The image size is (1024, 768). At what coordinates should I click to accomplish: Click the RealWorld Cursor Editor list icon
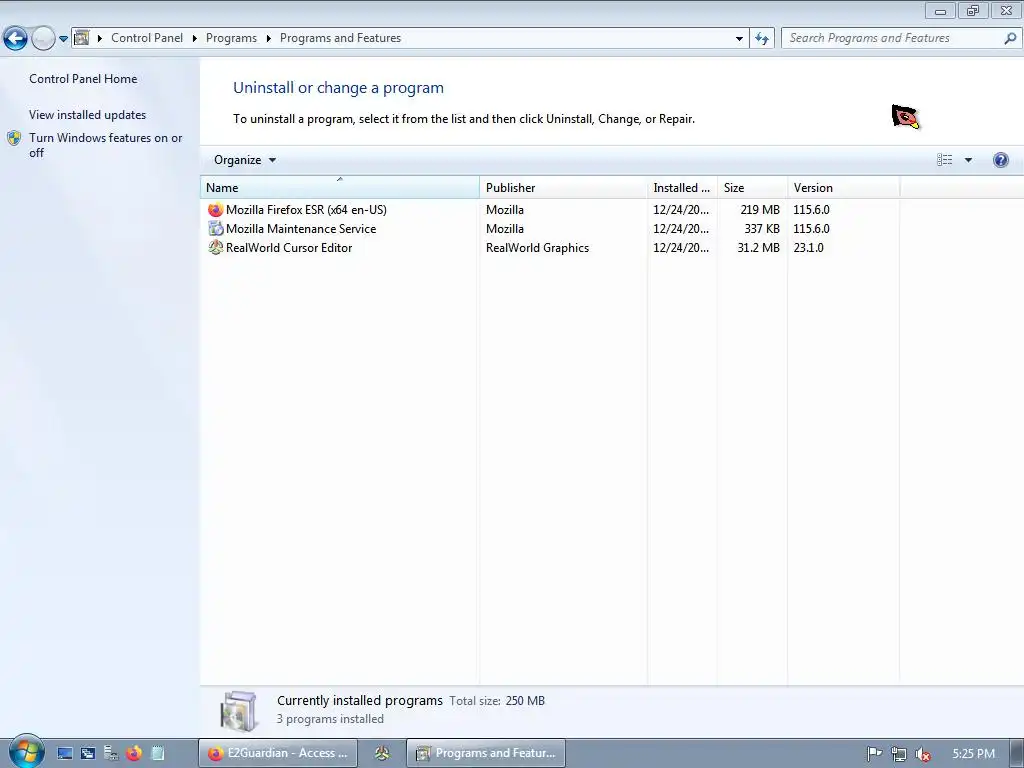coord(216,248)
